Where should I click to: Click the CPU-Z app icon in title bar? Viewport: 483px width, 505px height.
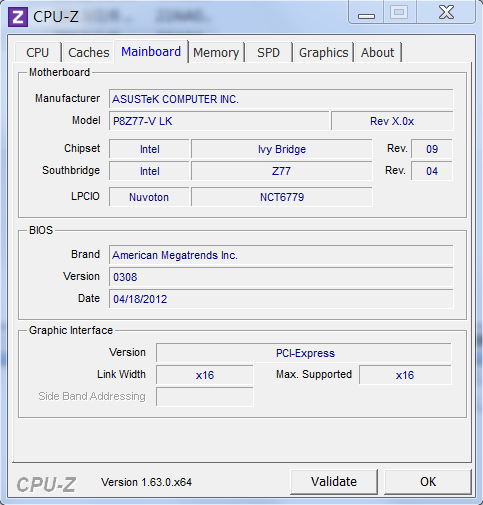click(18, 17)
